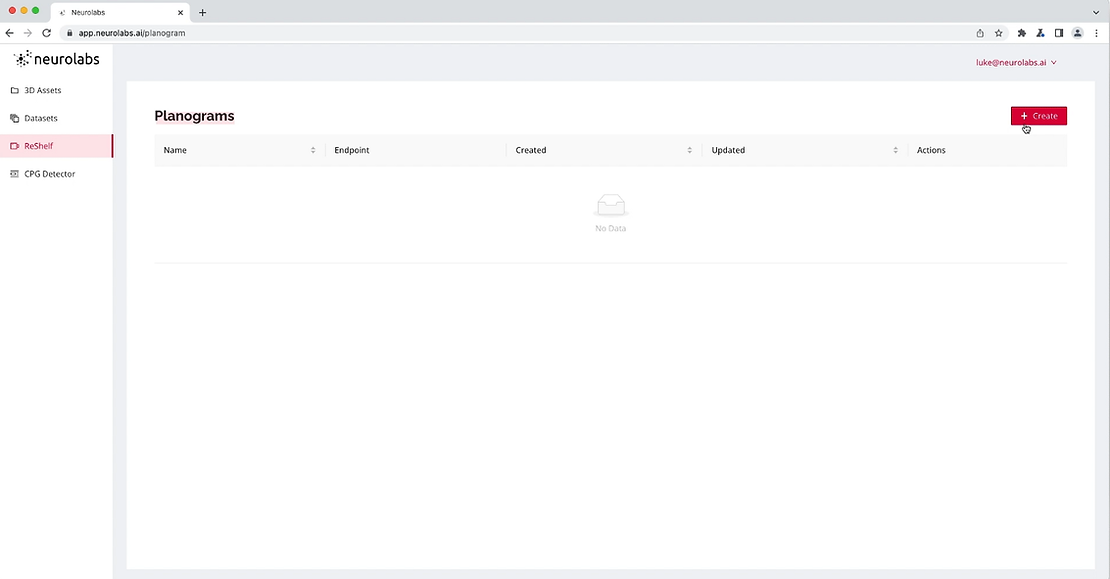Image resolution: width=1110 pixels, height=579 pixels.
Task: Click the red Create button
Action: coord(1039,116)
